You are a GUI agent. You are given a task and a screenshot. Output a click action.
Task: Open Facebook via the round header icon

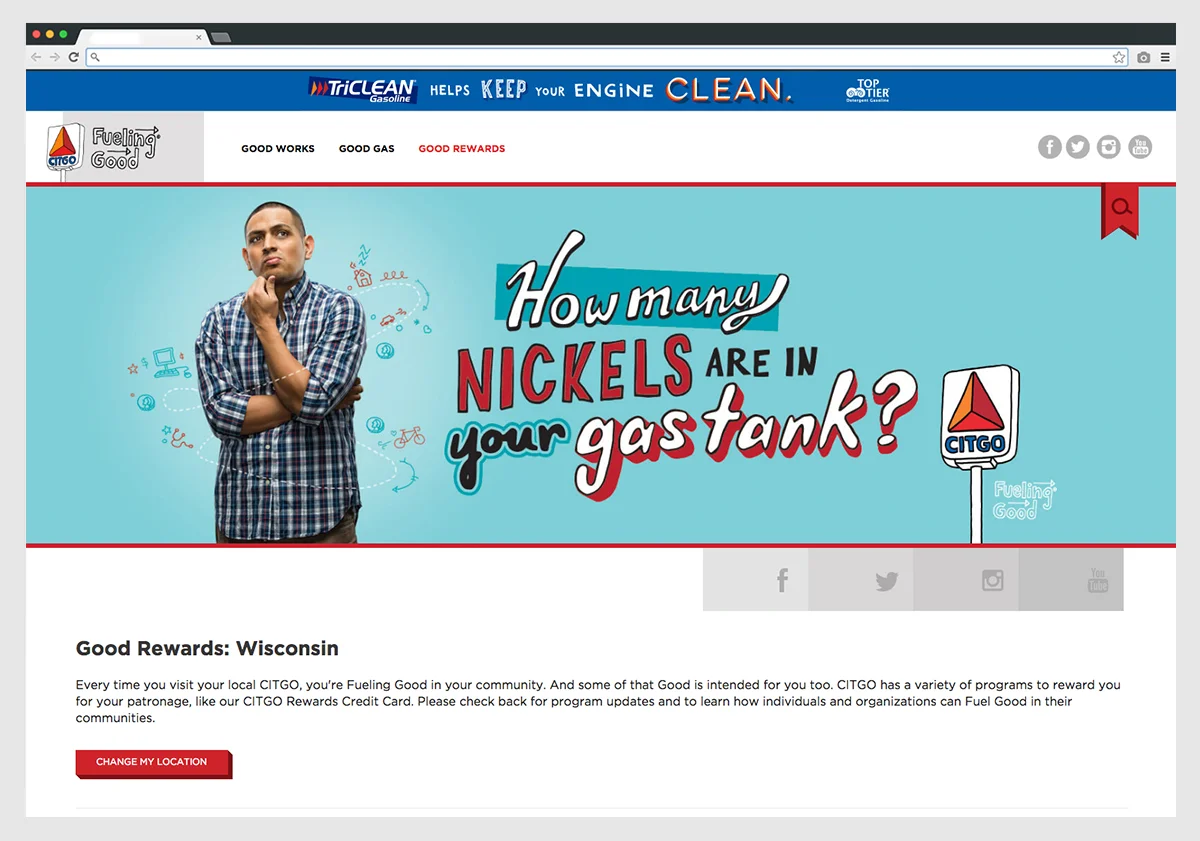1049,147
